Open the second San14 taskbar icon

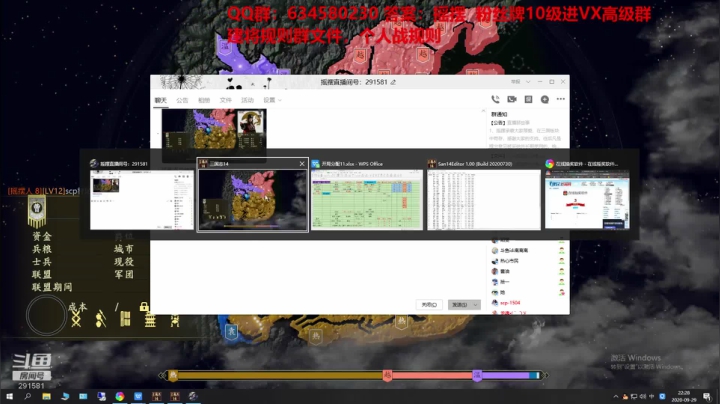(x=175, y=396)
